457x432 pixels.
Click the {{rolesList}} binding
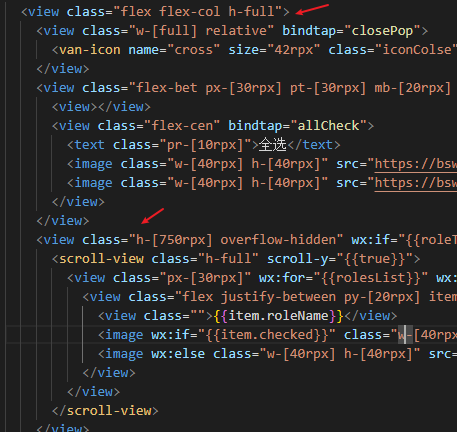[x=371, y=278]
